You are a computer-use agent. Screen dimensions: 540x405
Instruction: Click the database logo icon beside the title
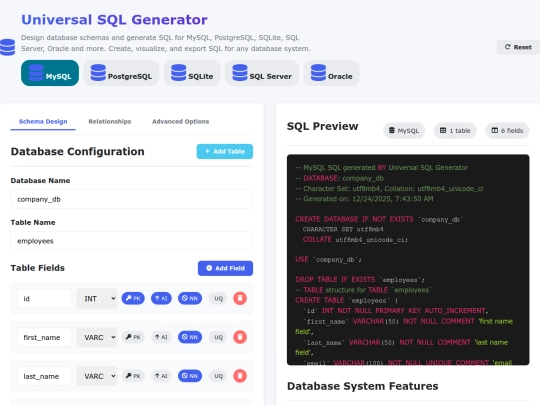coord(7,47)
